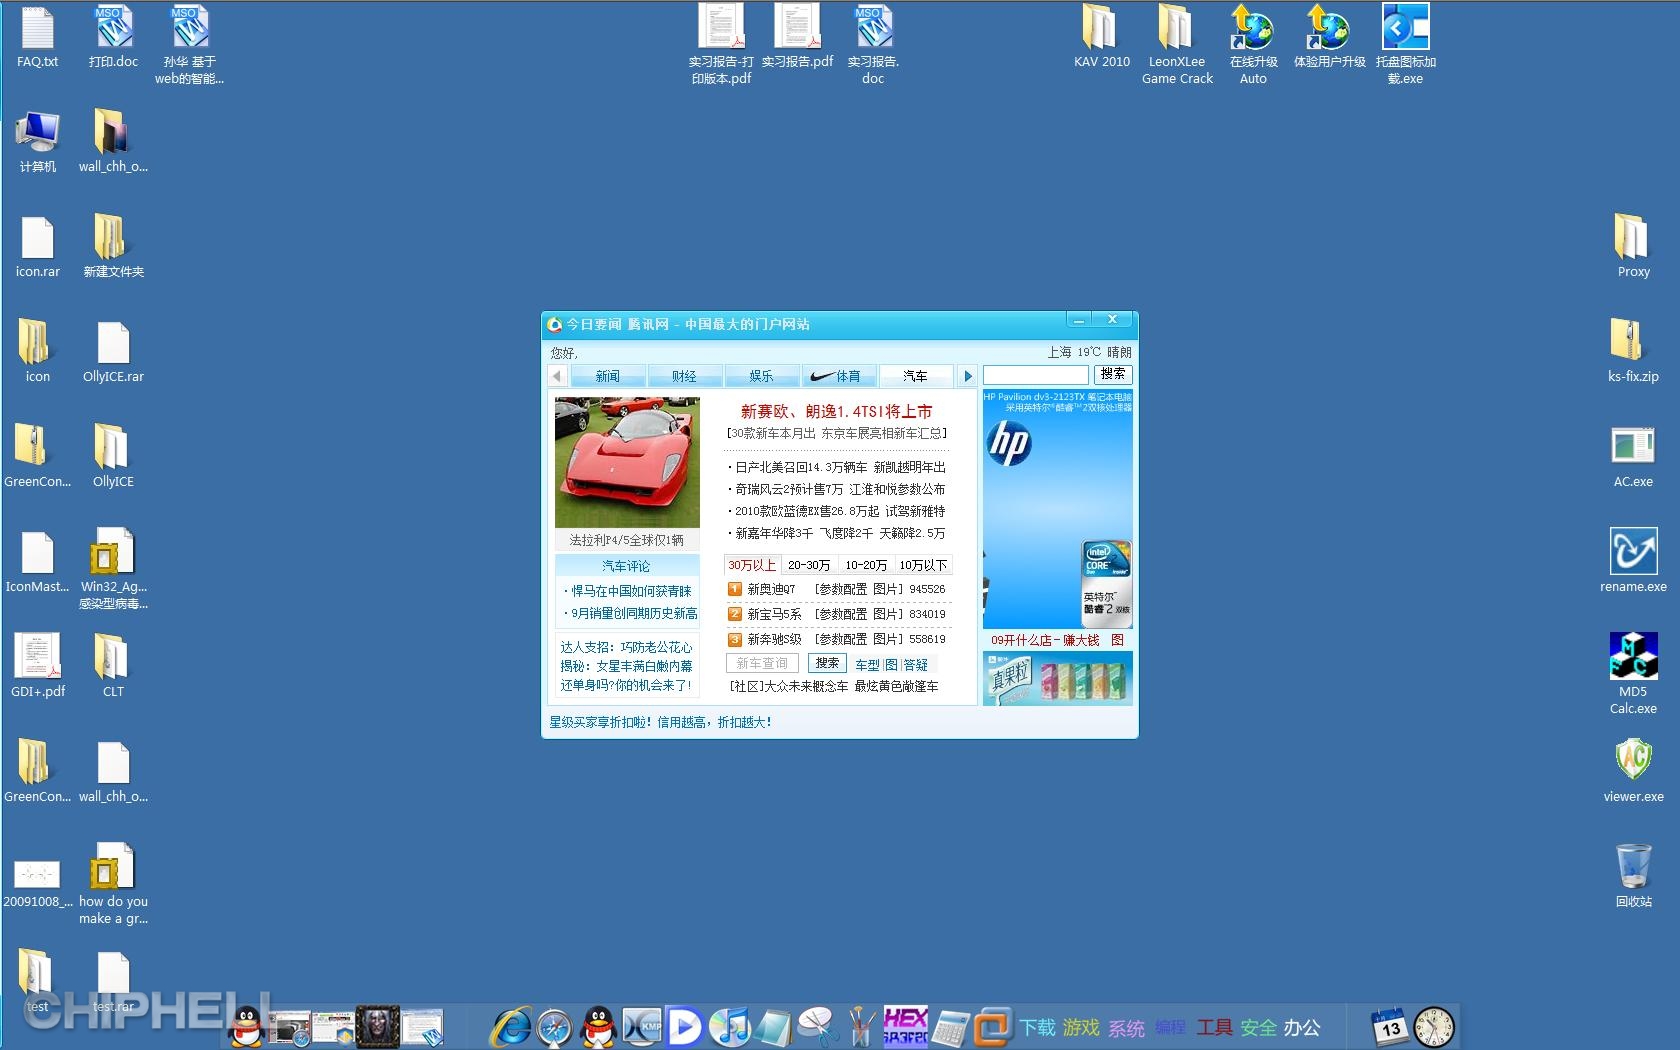
Task: Select the FAQ.txt file icon
Action: pos(37,36)
